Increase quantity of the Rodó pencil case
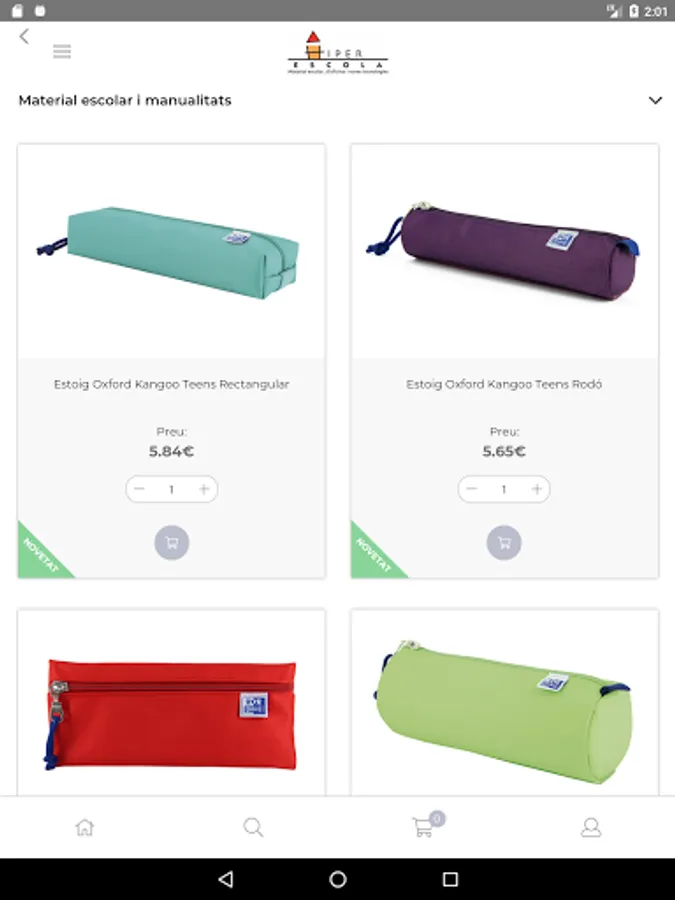 click(x=537, y=489)
